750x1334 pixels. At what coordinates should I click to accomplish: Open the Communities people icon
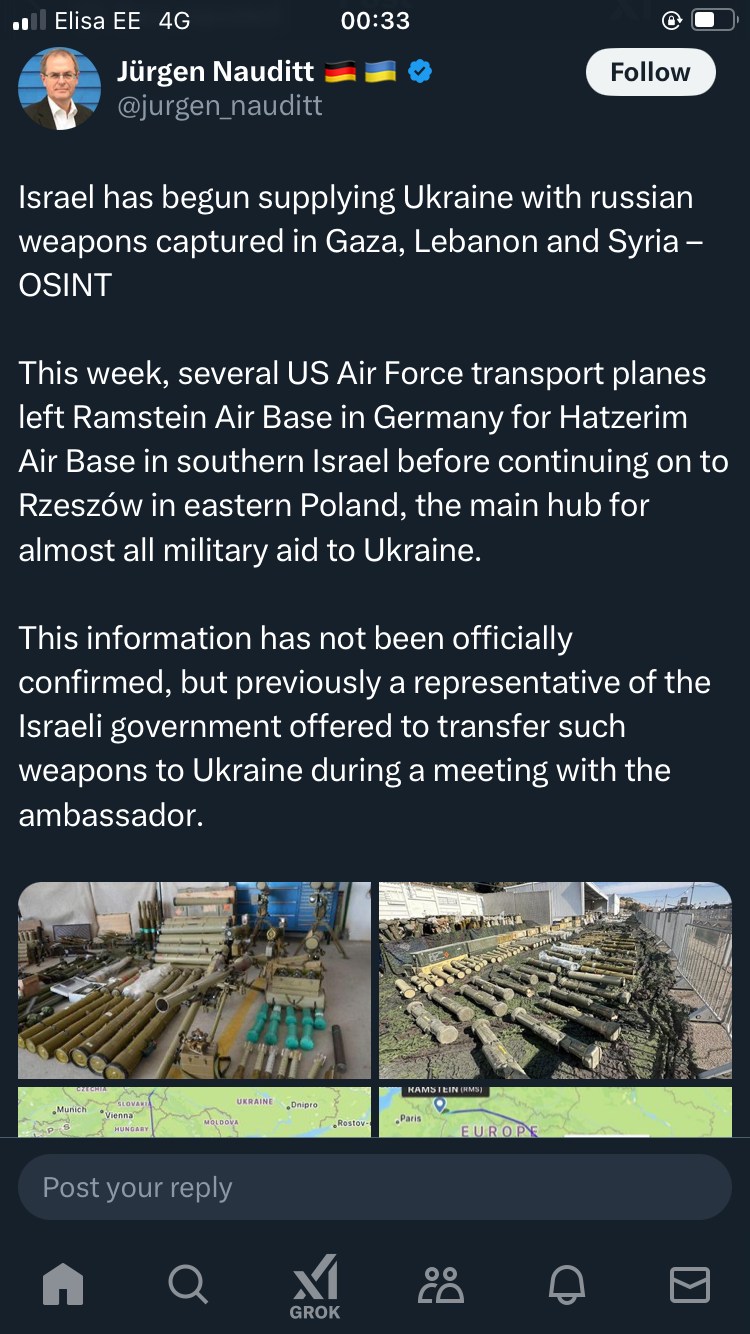[441, 1284]
